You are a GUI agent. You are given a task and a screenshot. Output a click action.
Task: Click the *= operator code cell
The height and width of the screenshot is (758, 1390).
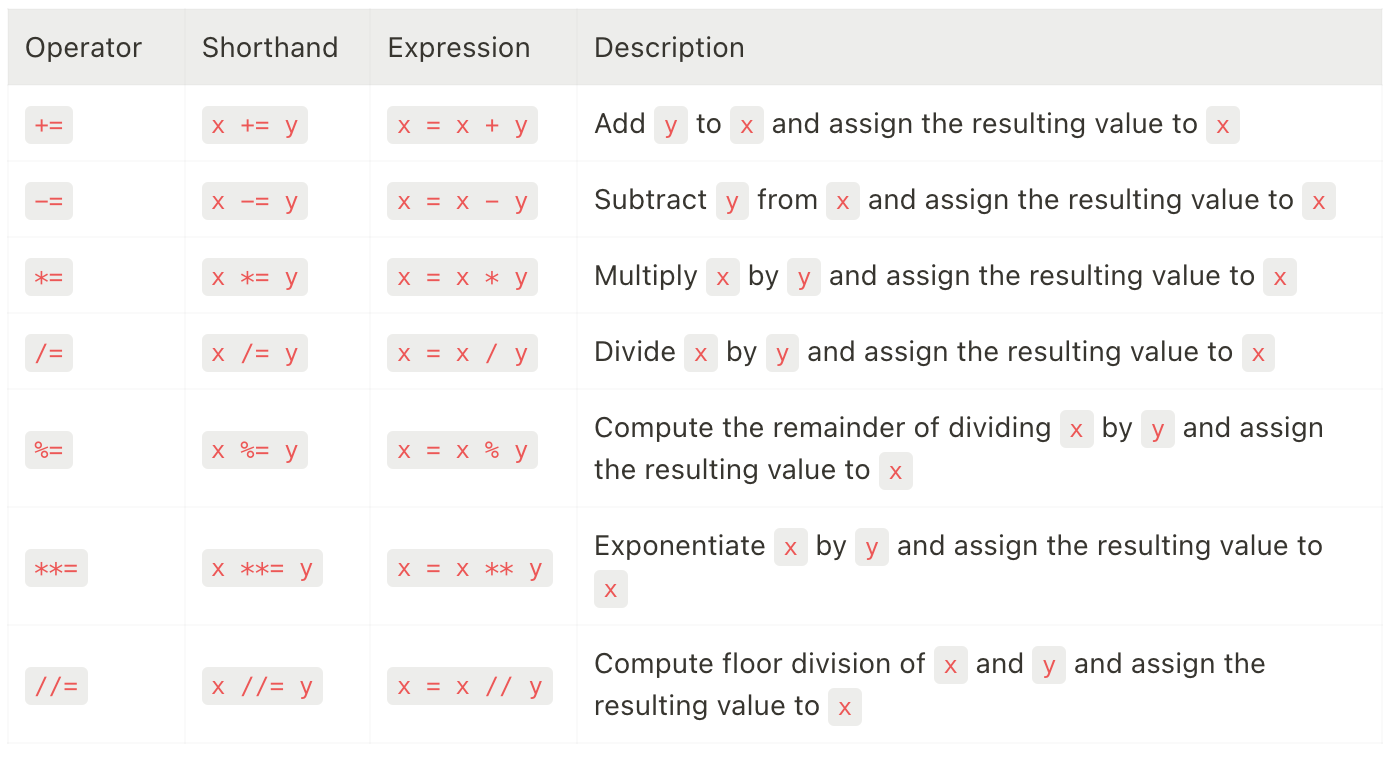[49, 277]
